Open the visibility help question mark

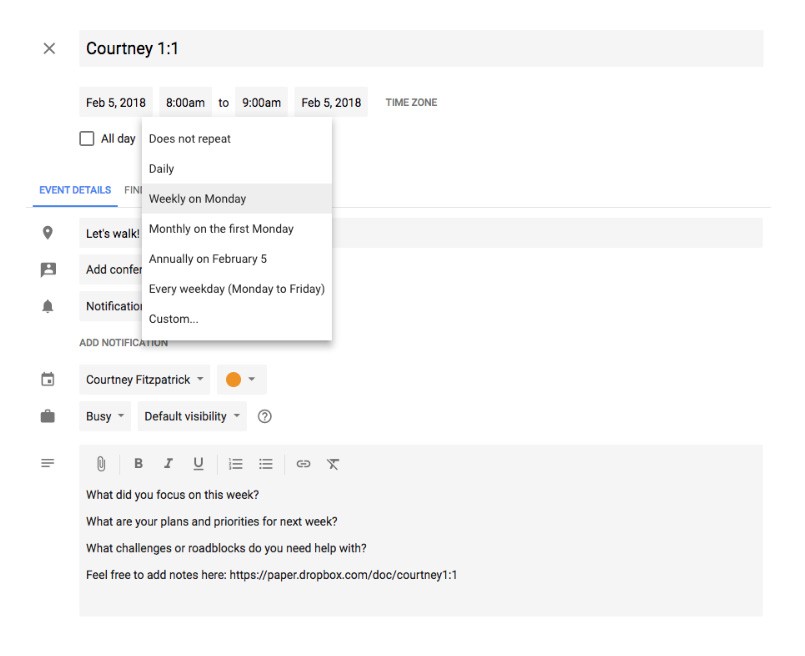coord(265,416)
